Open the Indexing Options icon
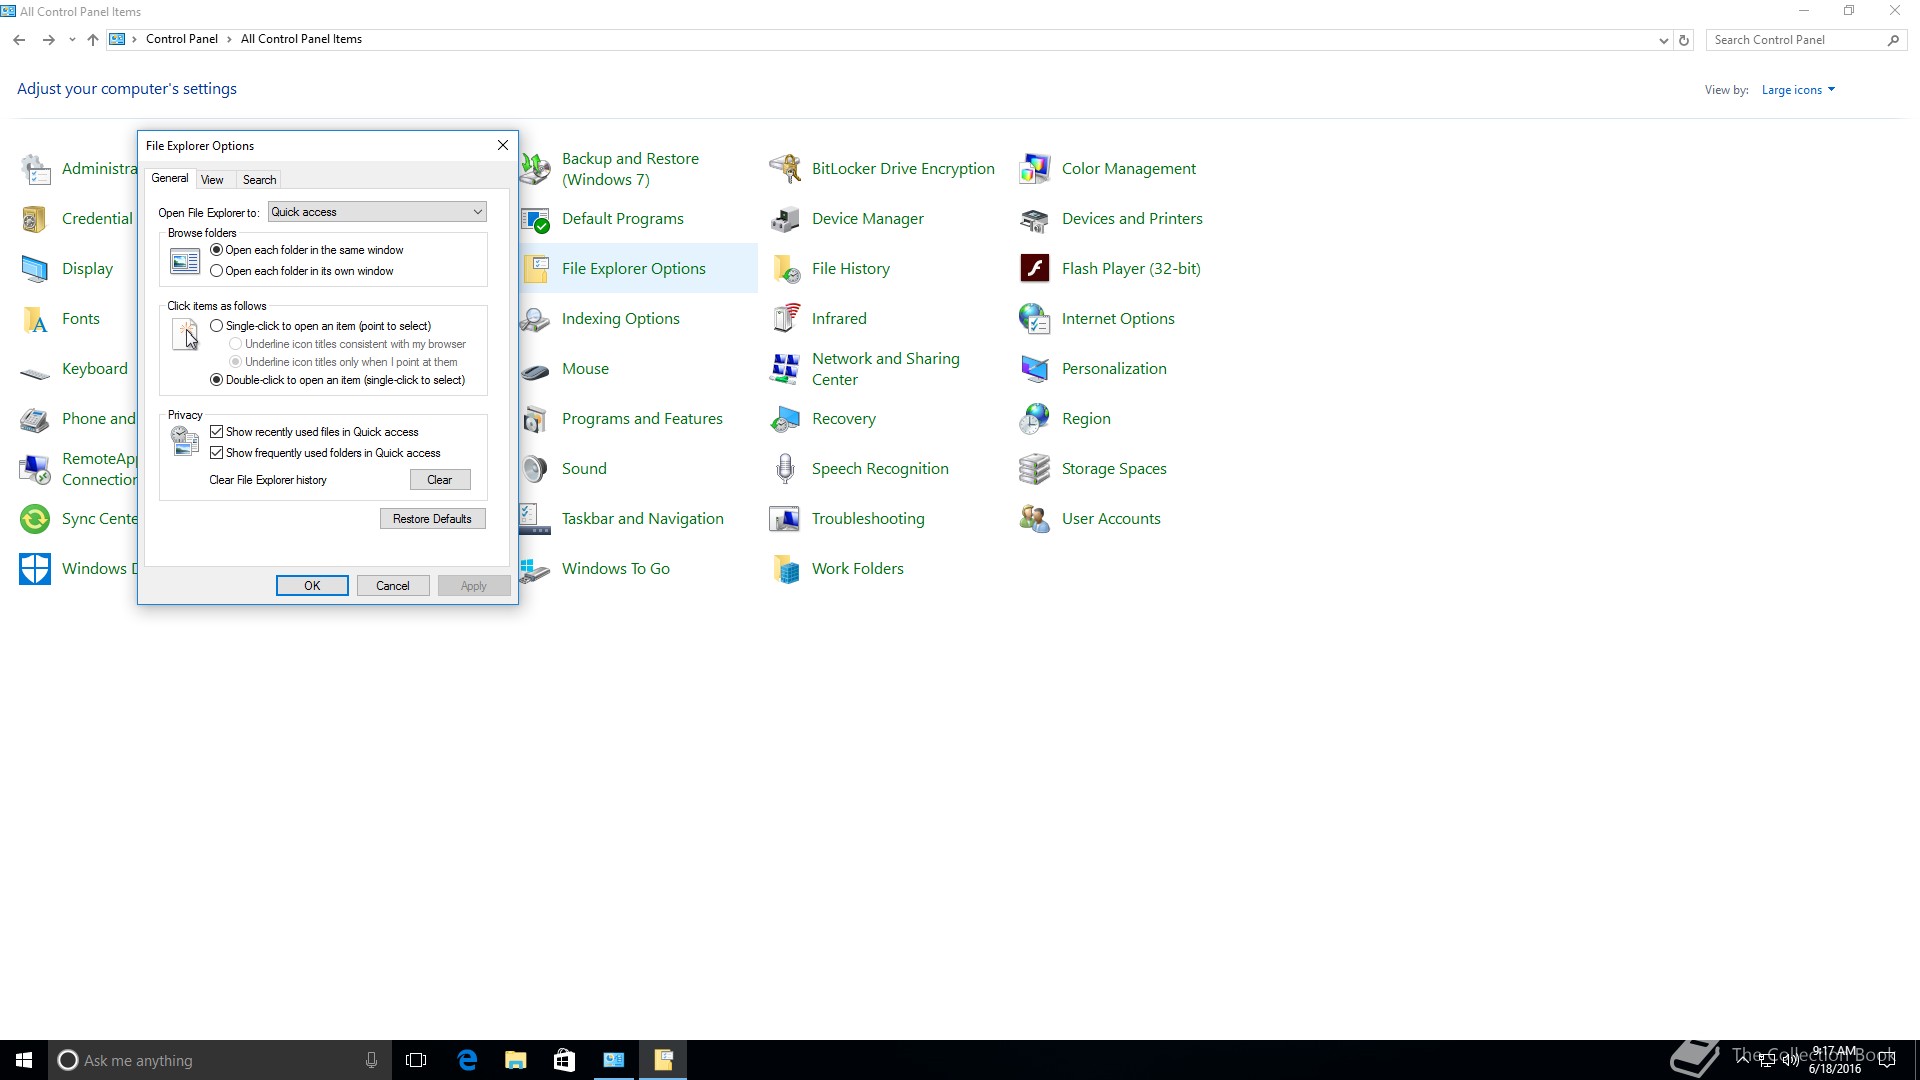The width and height of the screenshot is (1920, 1080). (x=536, y=319)
